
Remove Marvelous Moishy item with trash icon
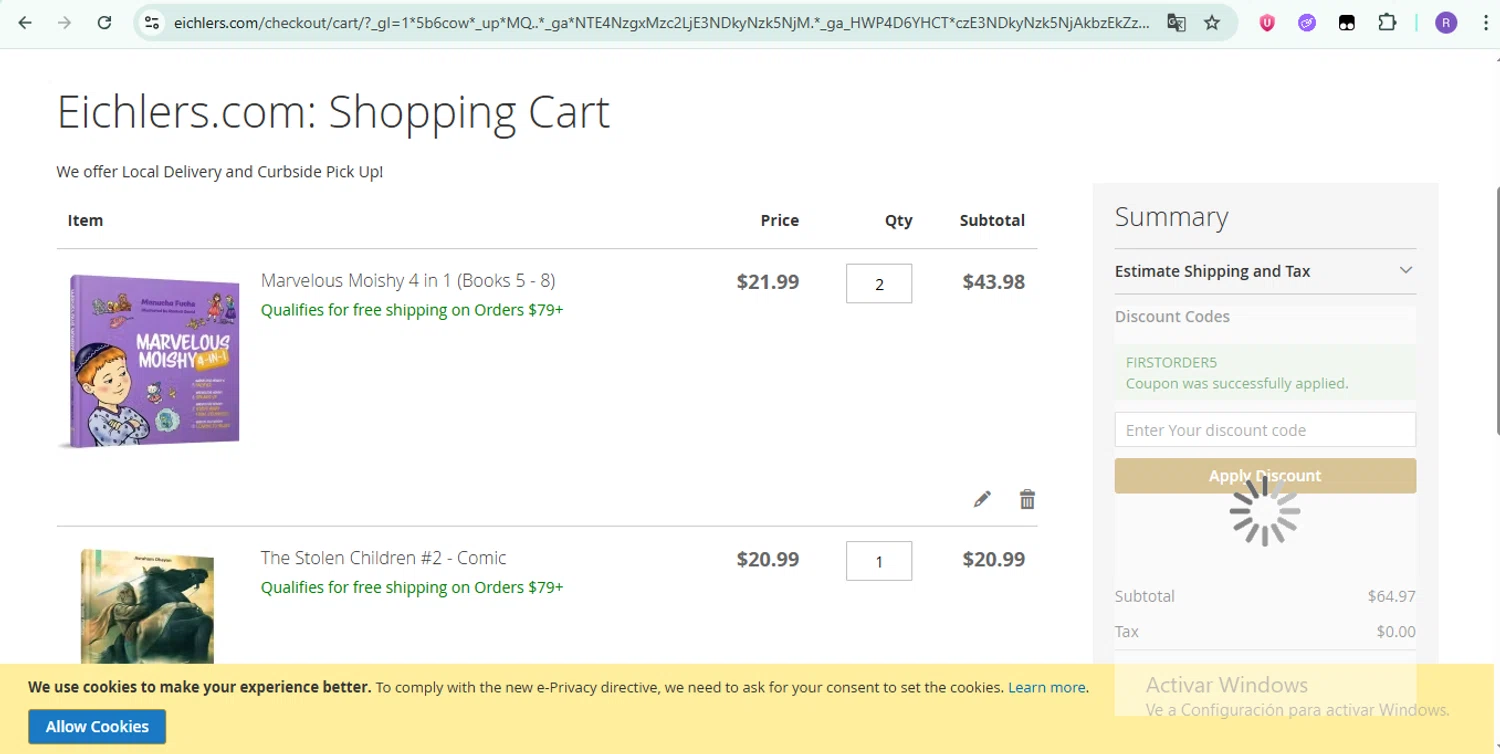tap(1027, 499)
